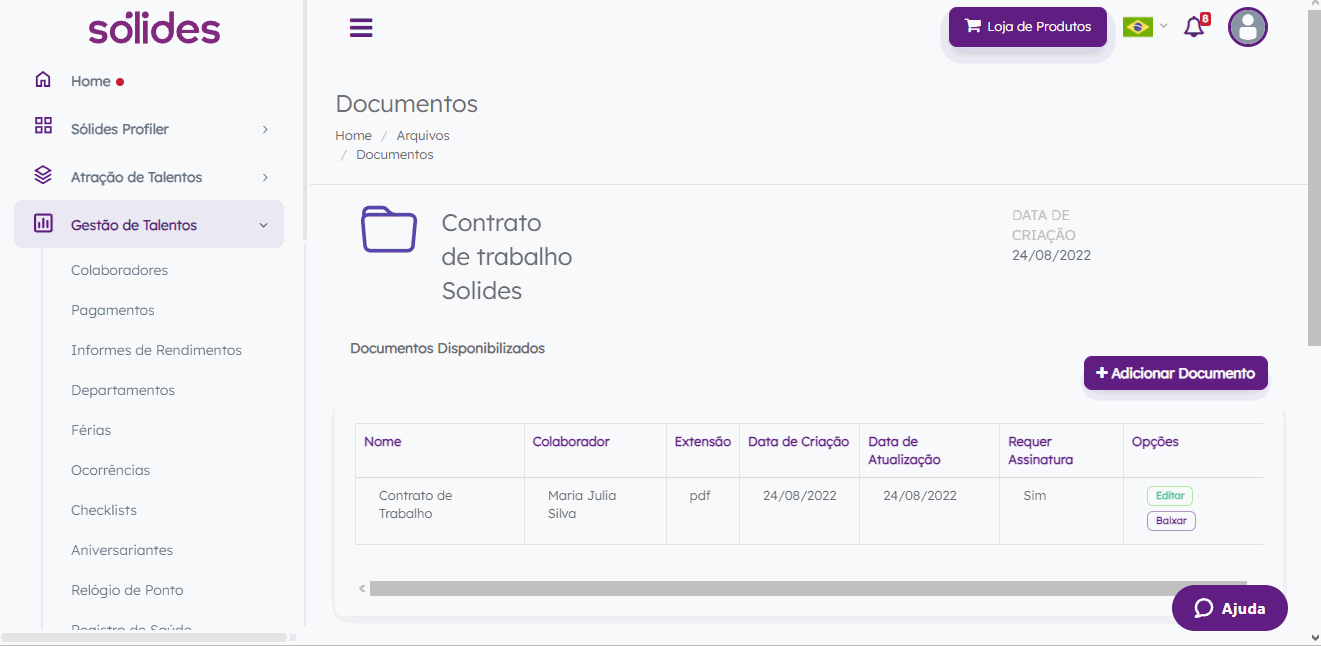
Task: Click Editar for Contrato de Trabalho
Action: [1170, 496]
